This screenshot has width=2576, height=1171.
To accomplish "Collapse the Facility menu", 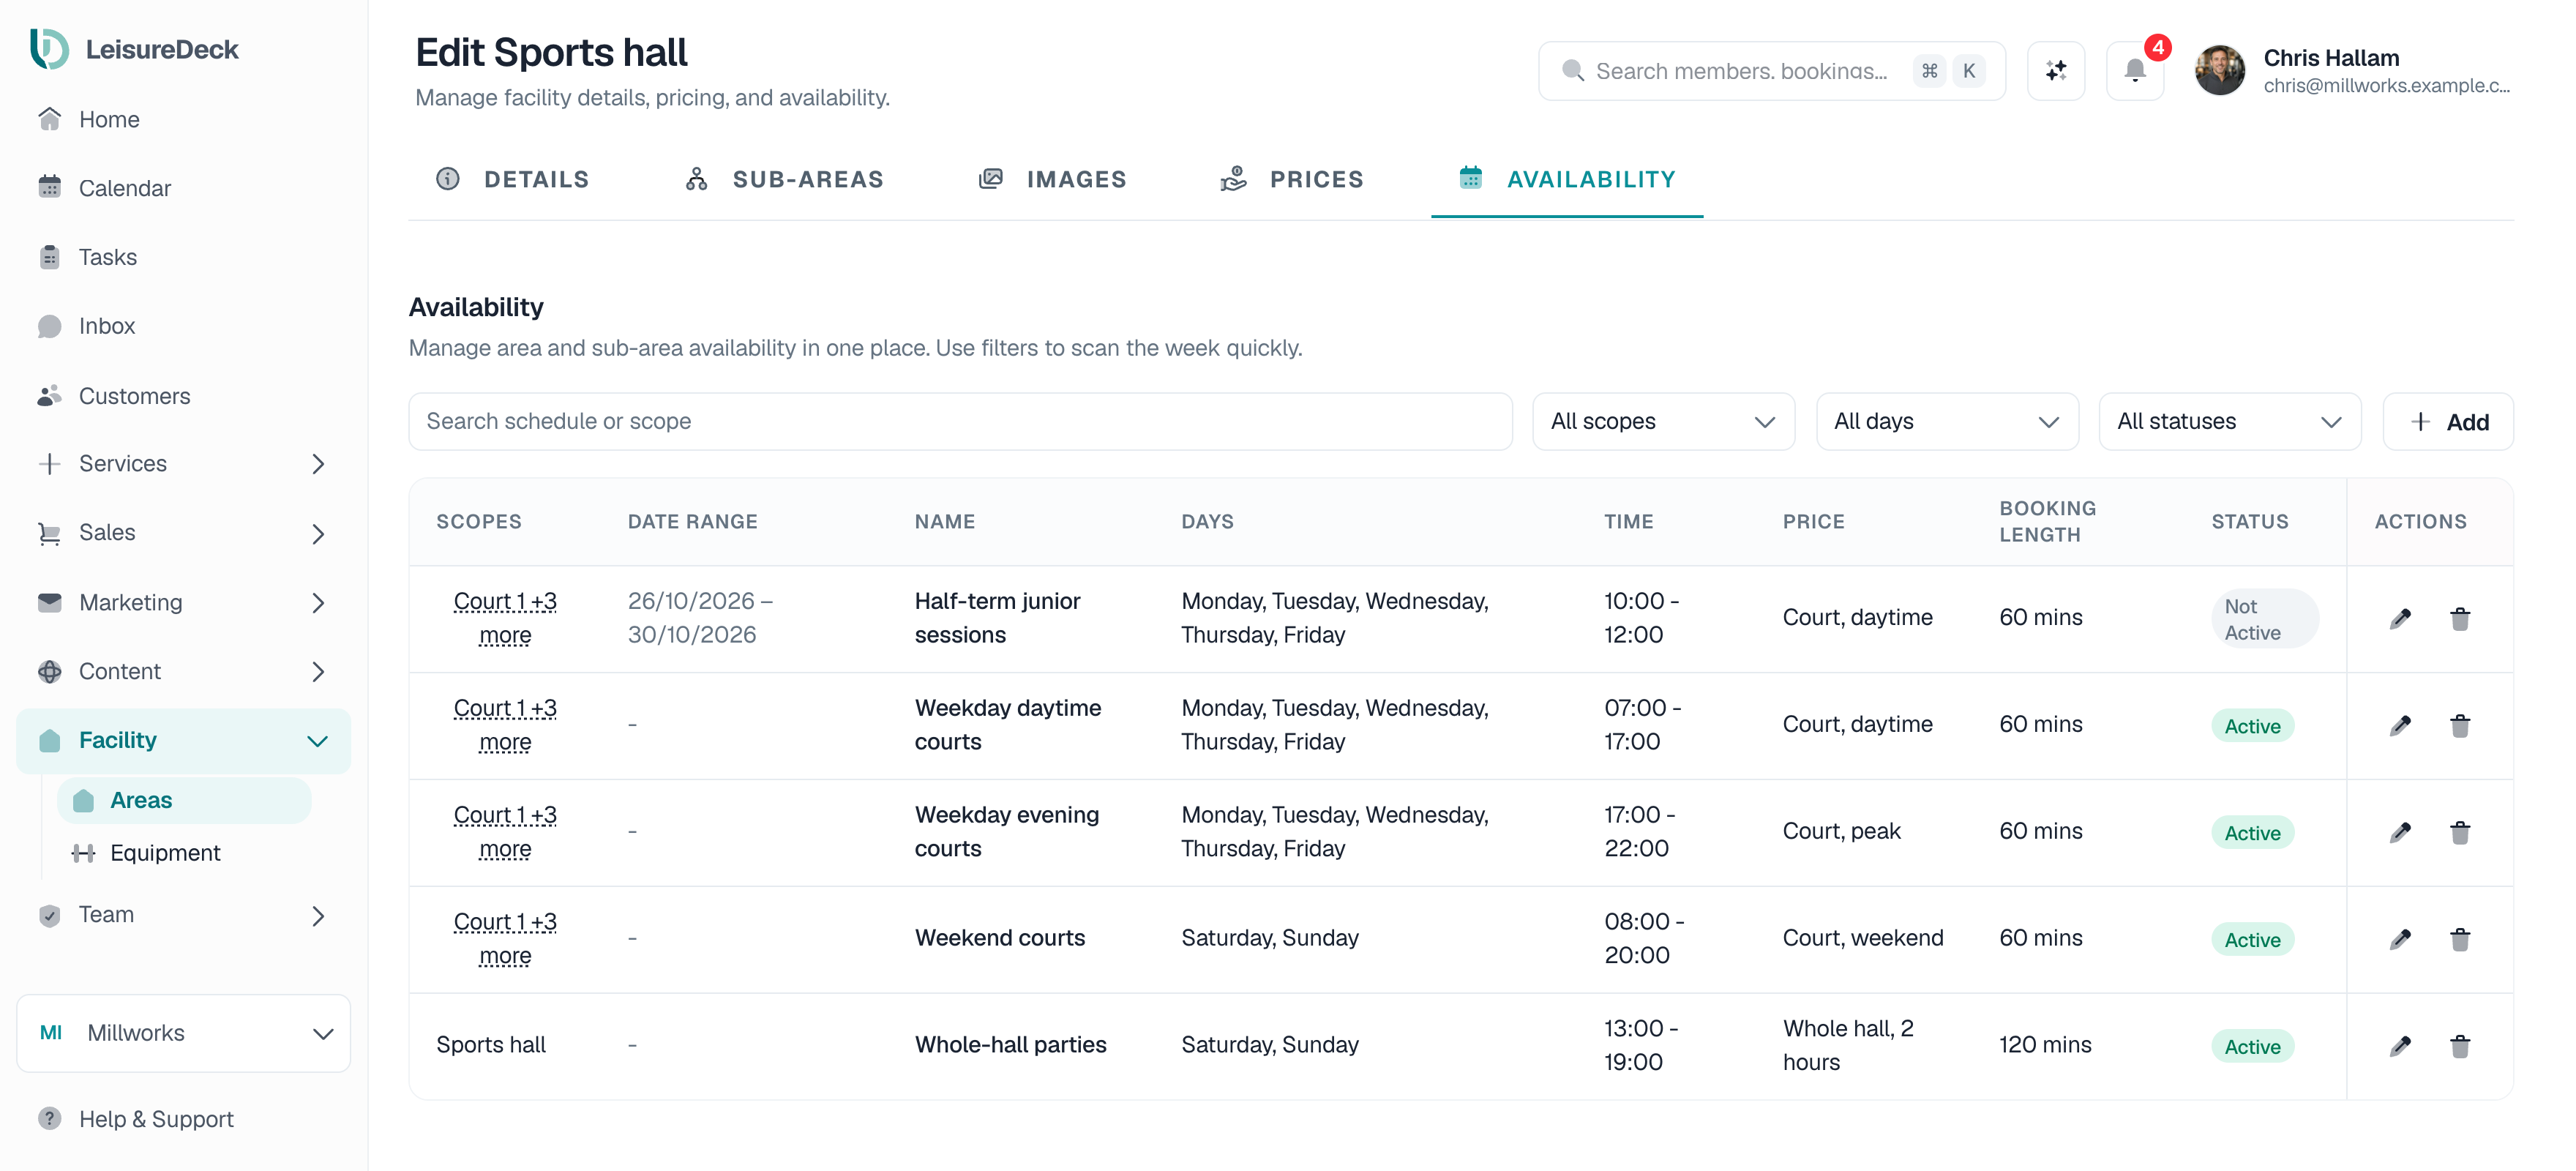I will 183,741.
